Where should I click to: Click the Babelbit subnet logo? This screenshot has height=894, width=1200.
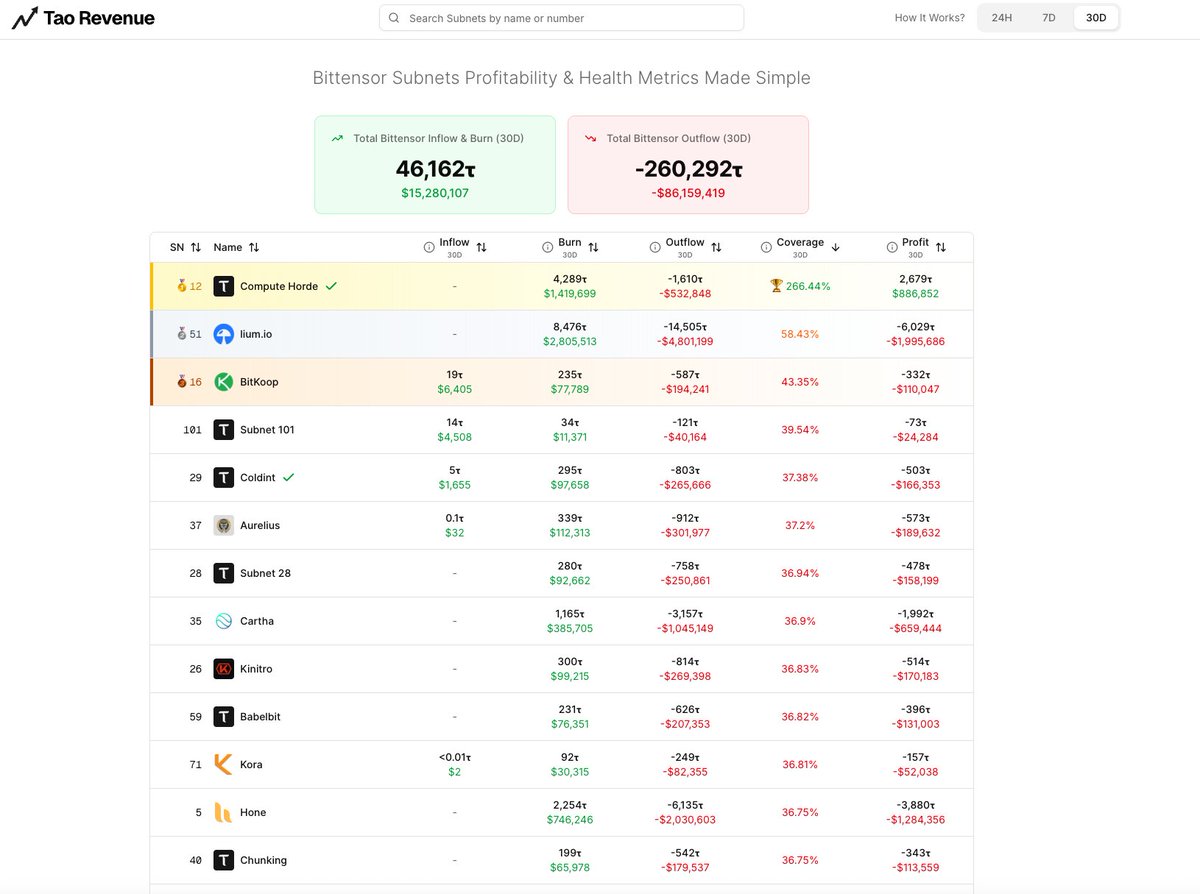(x=224, y=717)
